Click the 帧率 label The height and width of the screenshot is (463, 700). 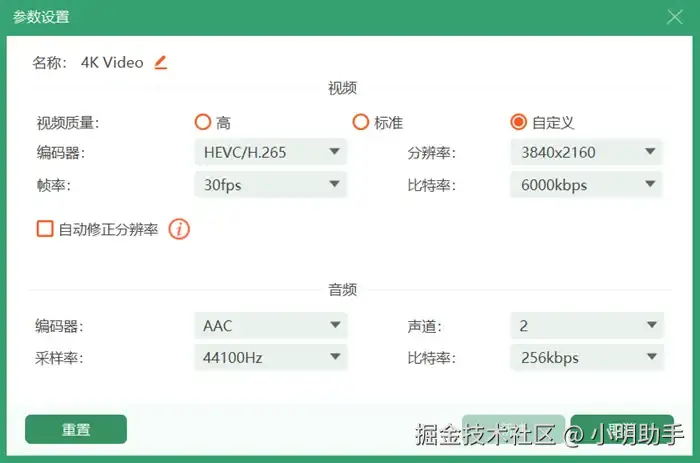53,185
